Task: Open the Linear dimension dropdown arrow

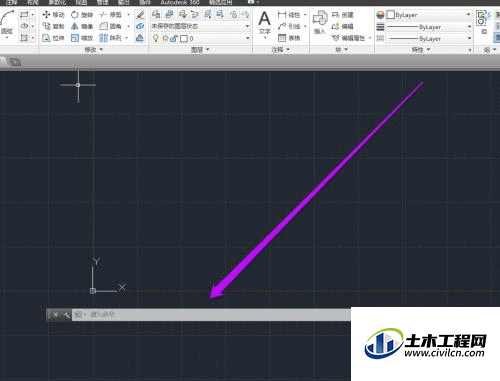Action: click(305, 15)
